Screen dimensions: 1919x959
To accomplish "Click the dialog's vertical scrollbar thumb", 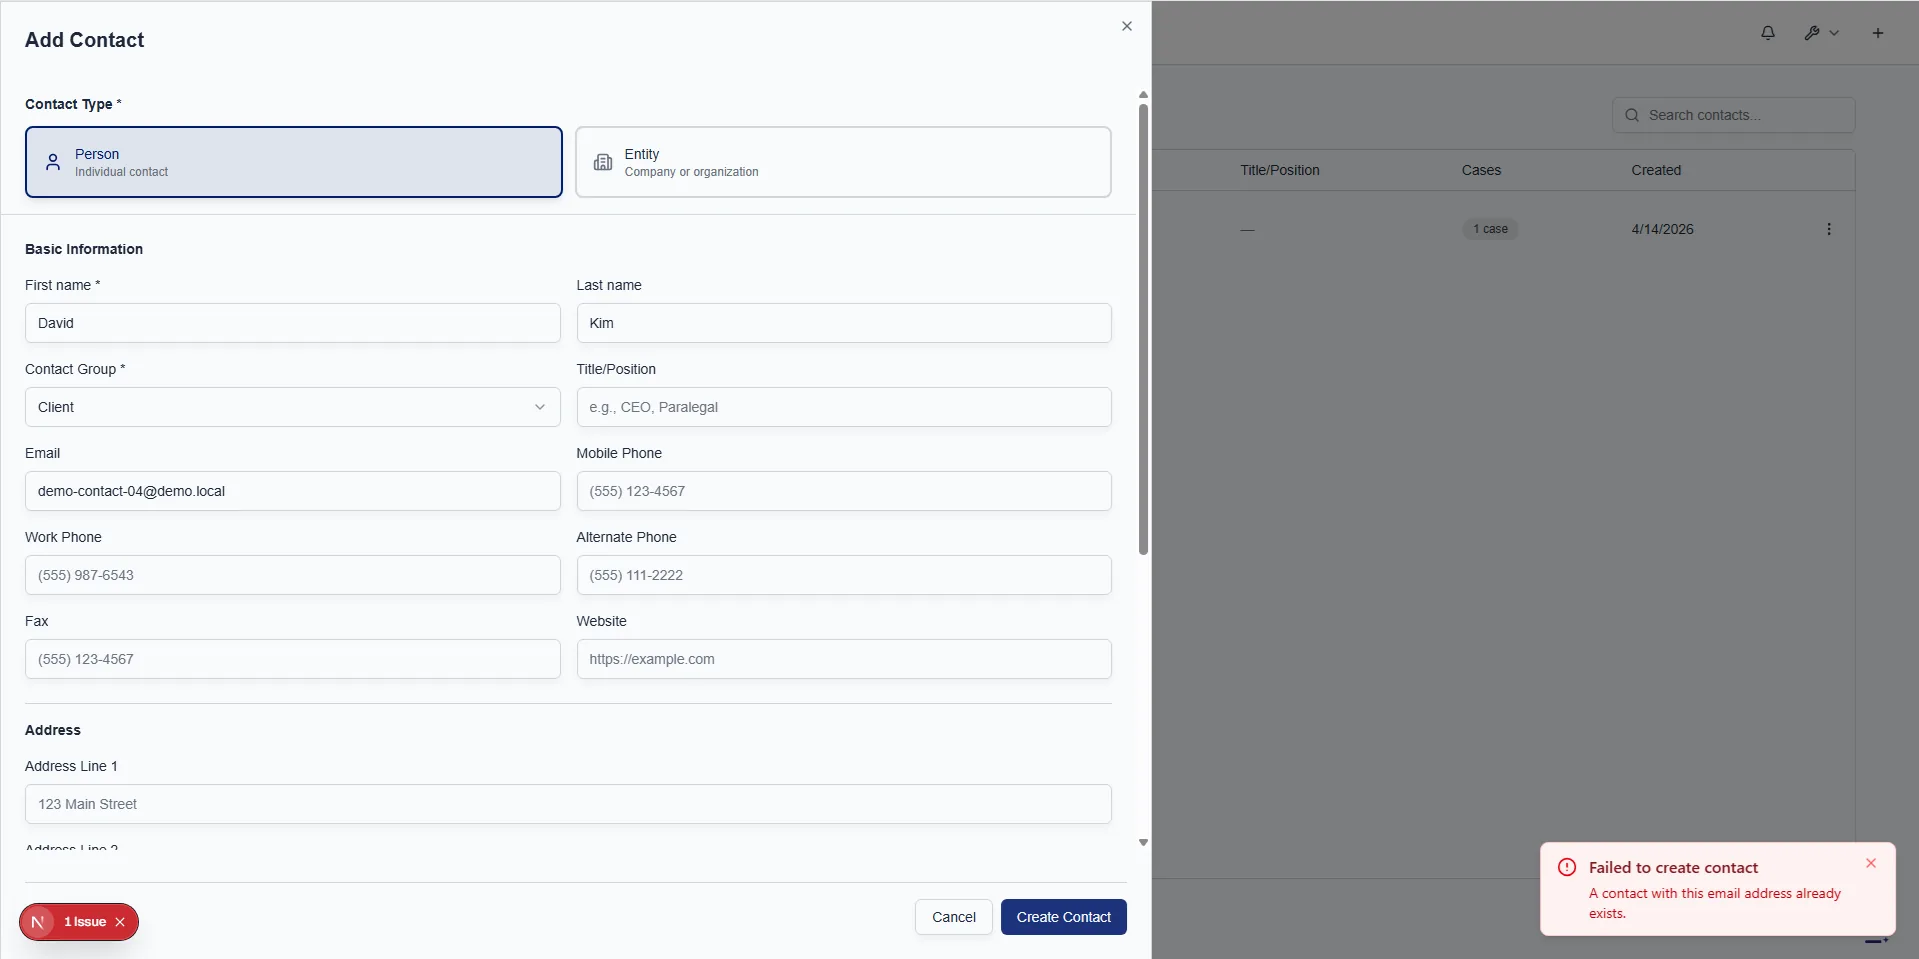I will 1143,329.
